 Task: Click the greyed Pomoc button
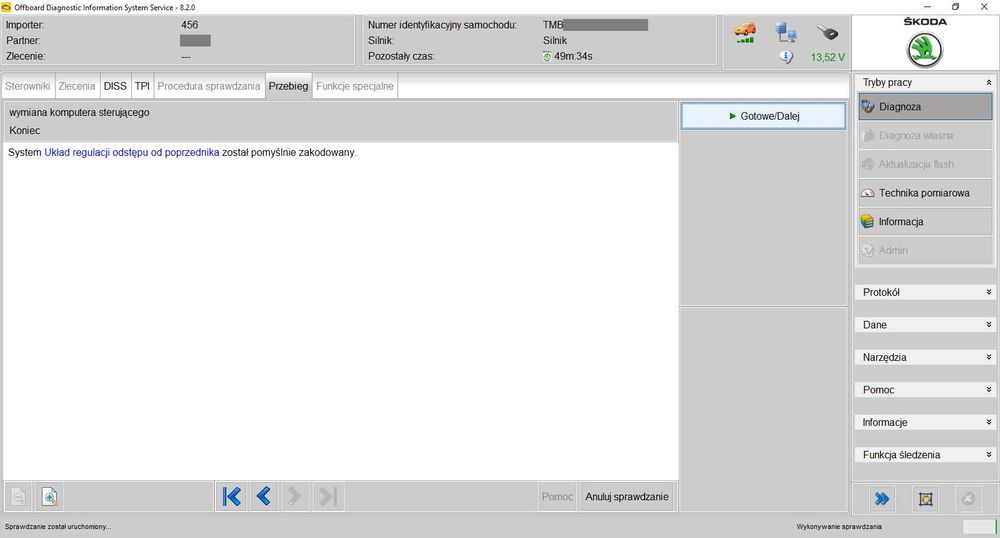557,497
